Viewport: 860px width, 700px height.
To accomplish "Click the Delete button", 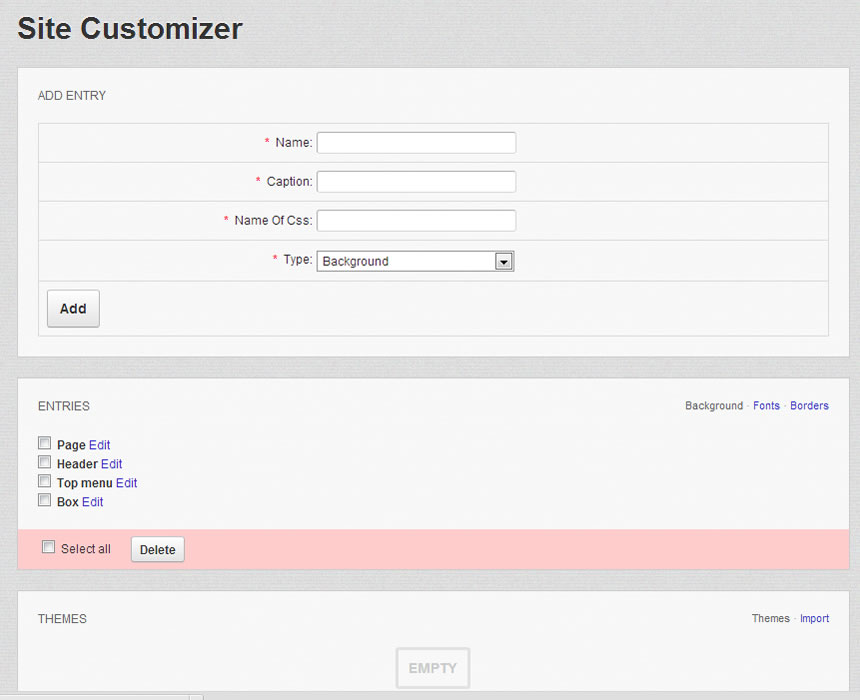I will 157,549.
